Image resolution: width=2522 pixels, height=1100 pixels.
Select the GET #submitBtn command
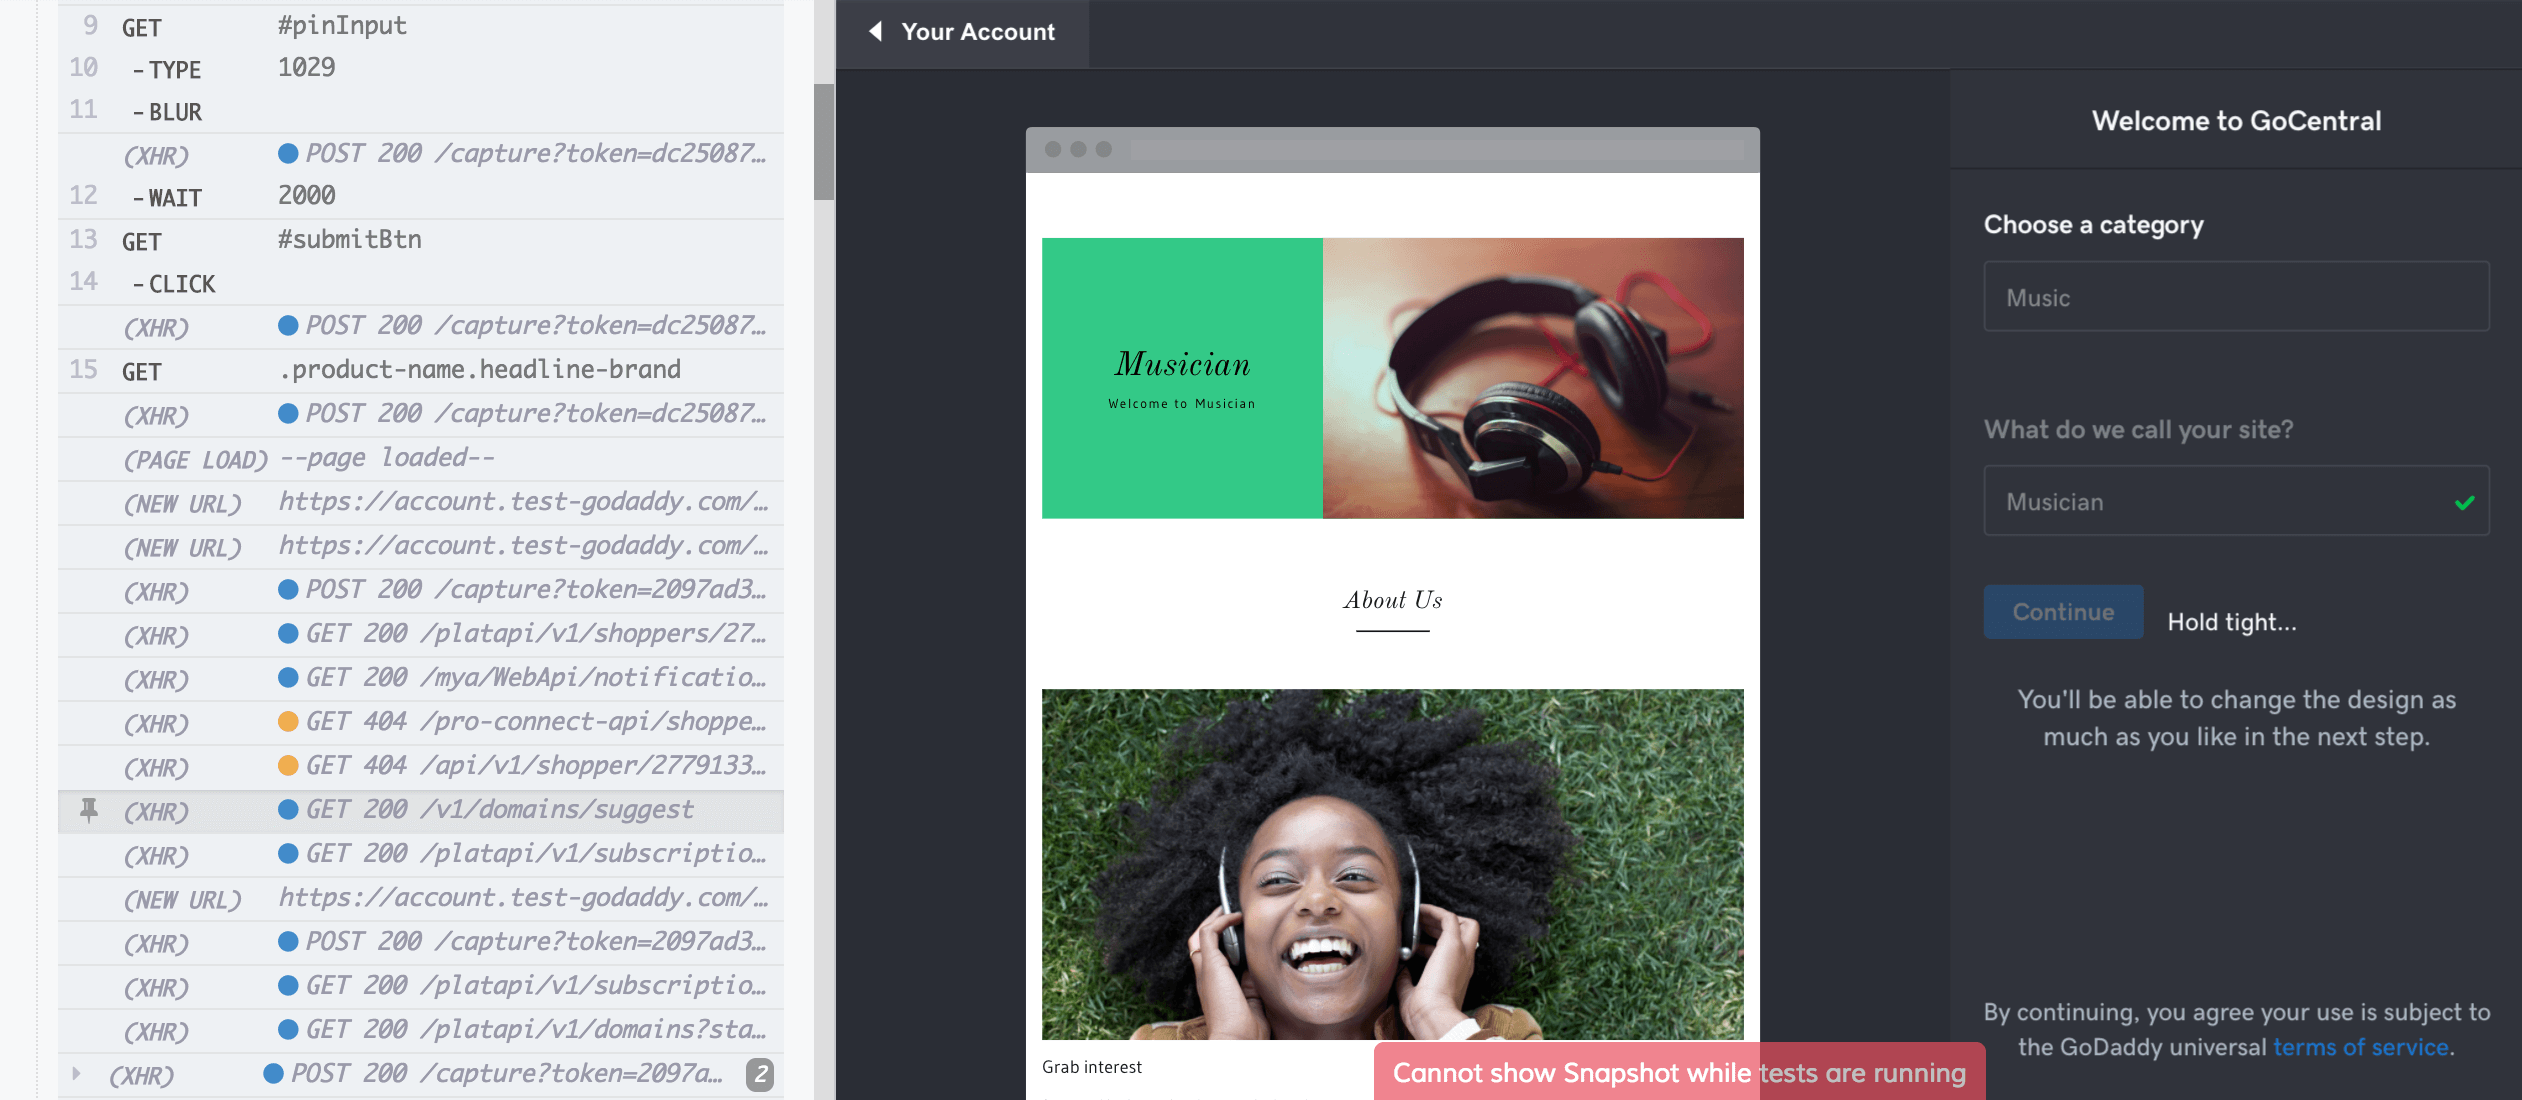[421, 240]
